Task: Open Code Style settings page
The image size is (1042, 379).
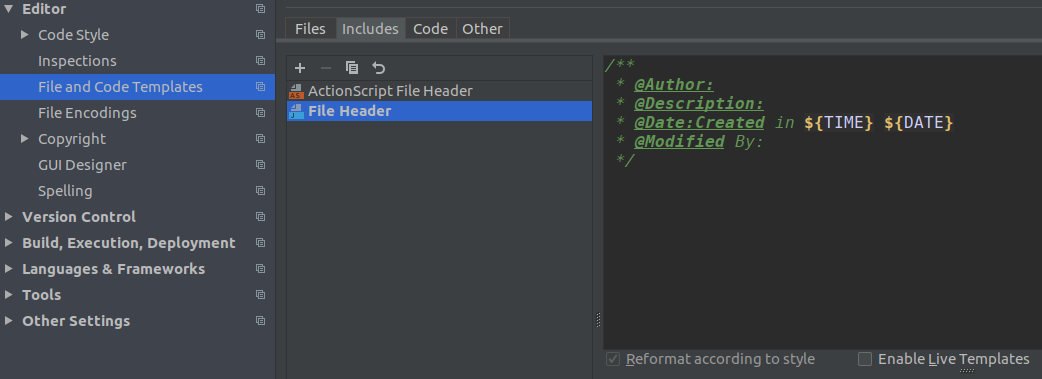Action: click(x=73, y=35)
